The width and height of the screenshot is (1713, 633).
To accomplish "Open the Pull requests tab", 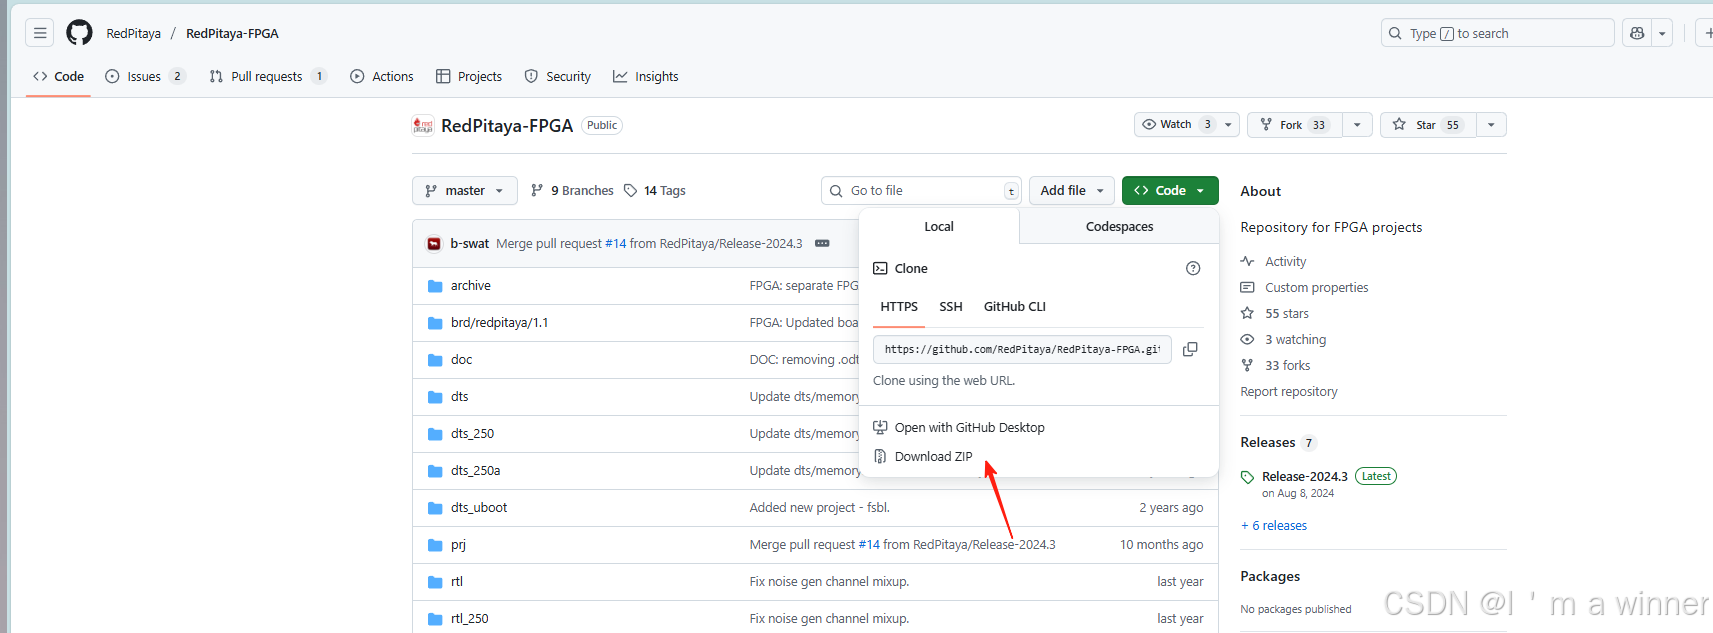I will coord(267,76).
